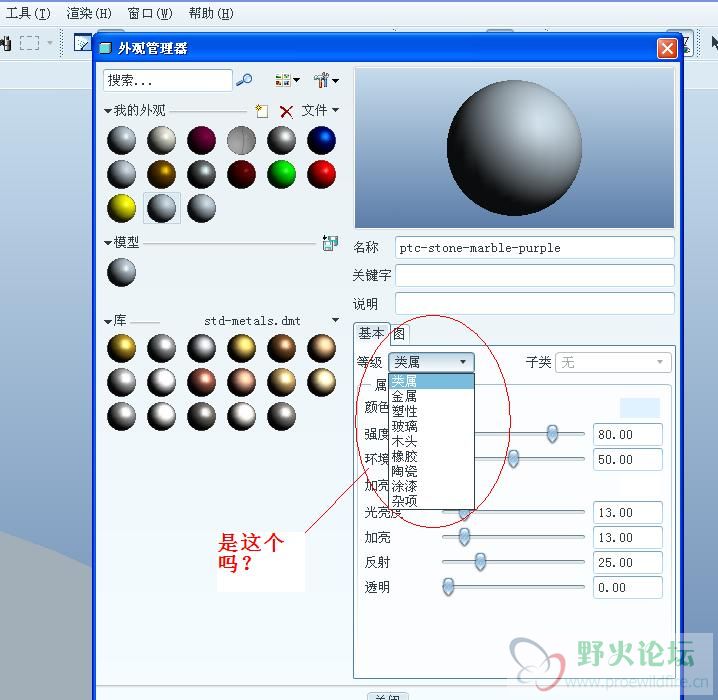Click the 50.00 ambient value field
The height and width of the screenshot is (700, 718).
627,459
